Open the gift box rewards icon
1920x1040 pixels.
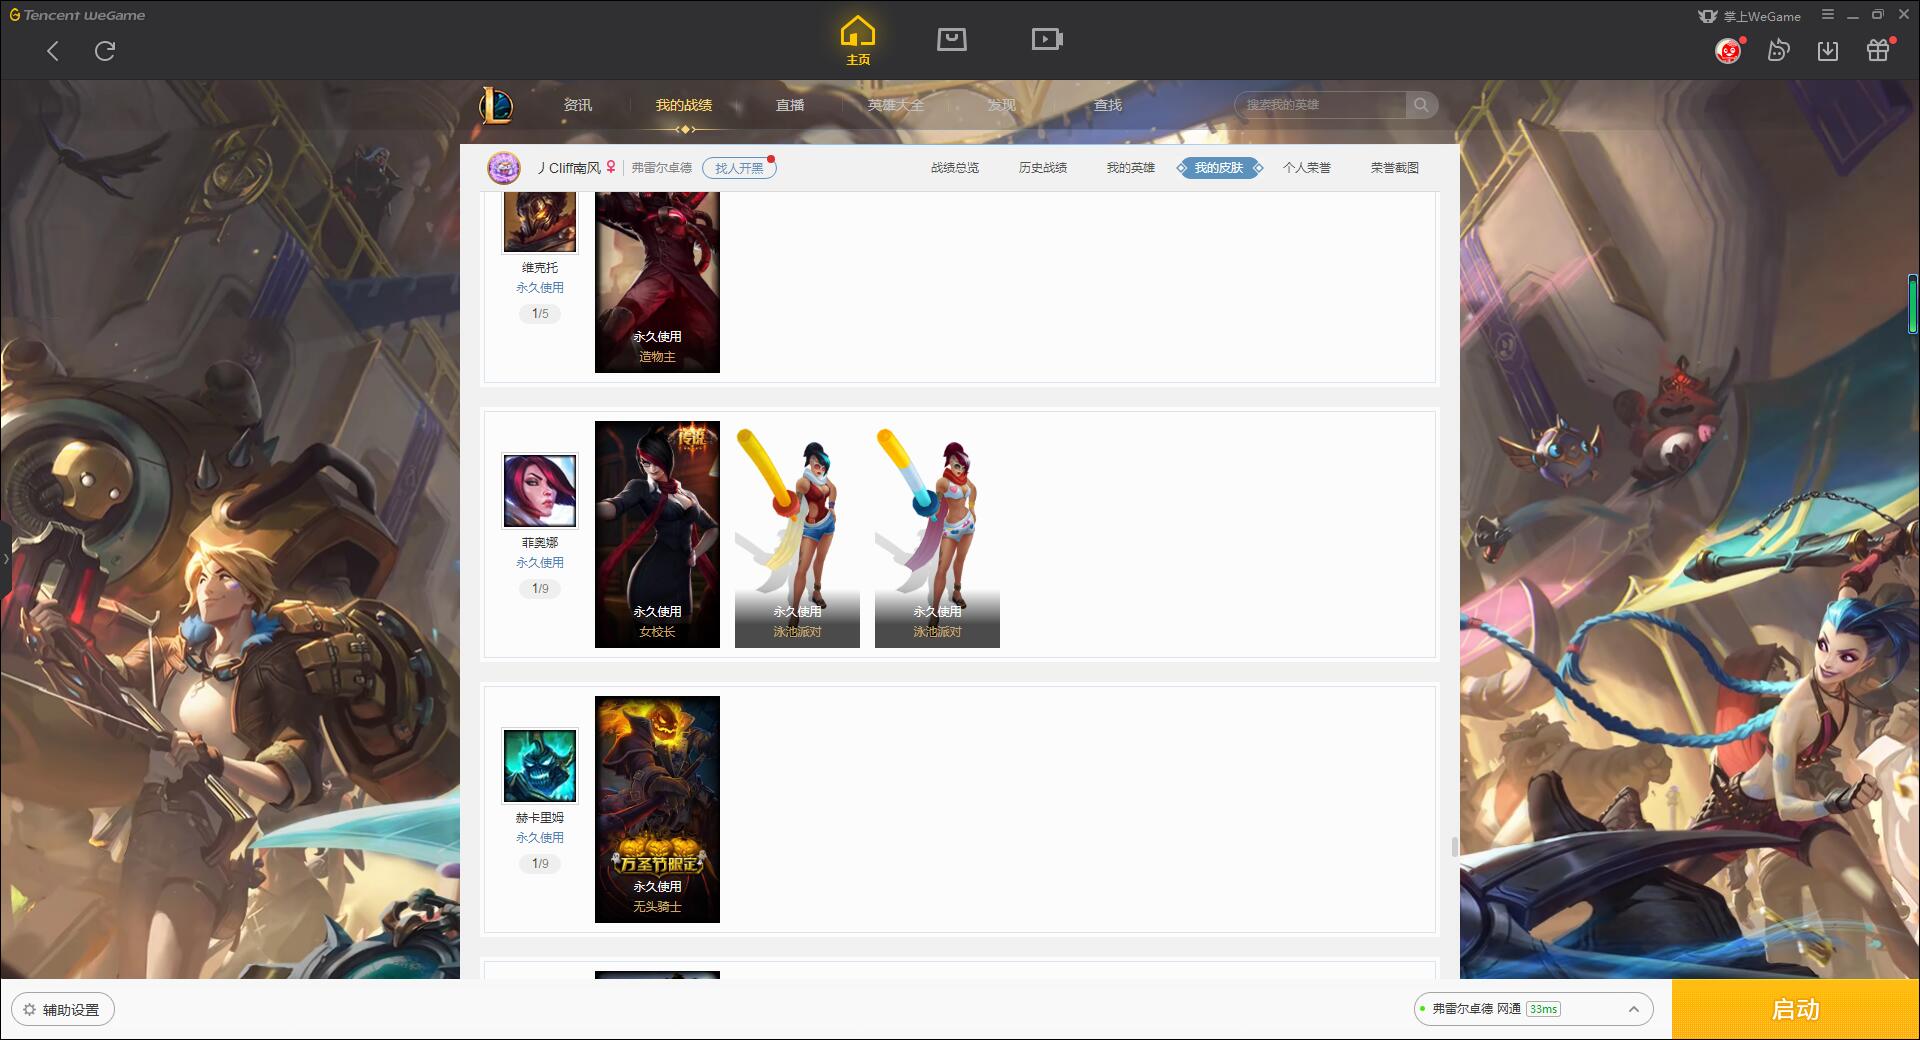1878,50
